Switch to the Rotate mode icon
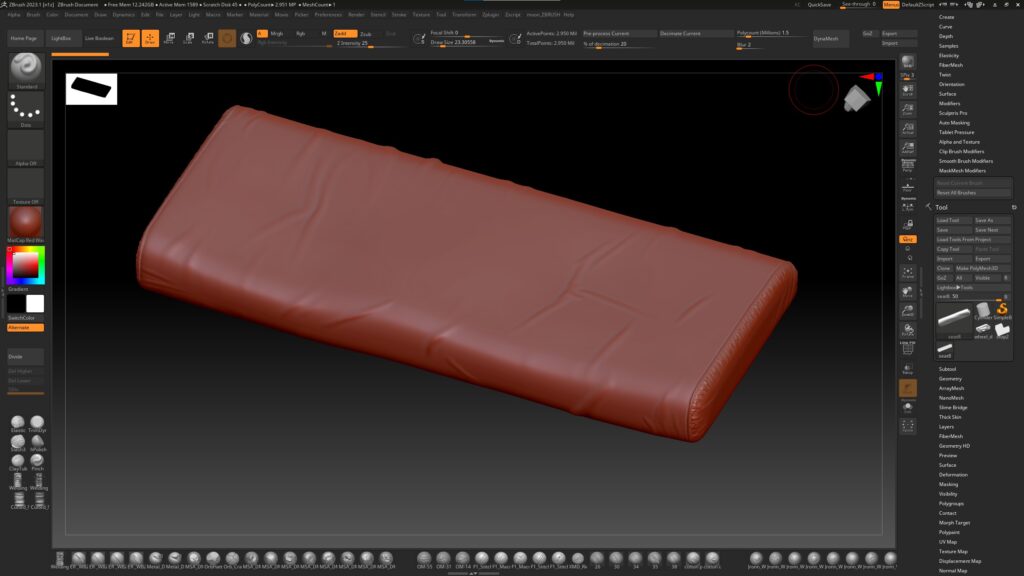The image size is (1024, 576). [207, 38]
